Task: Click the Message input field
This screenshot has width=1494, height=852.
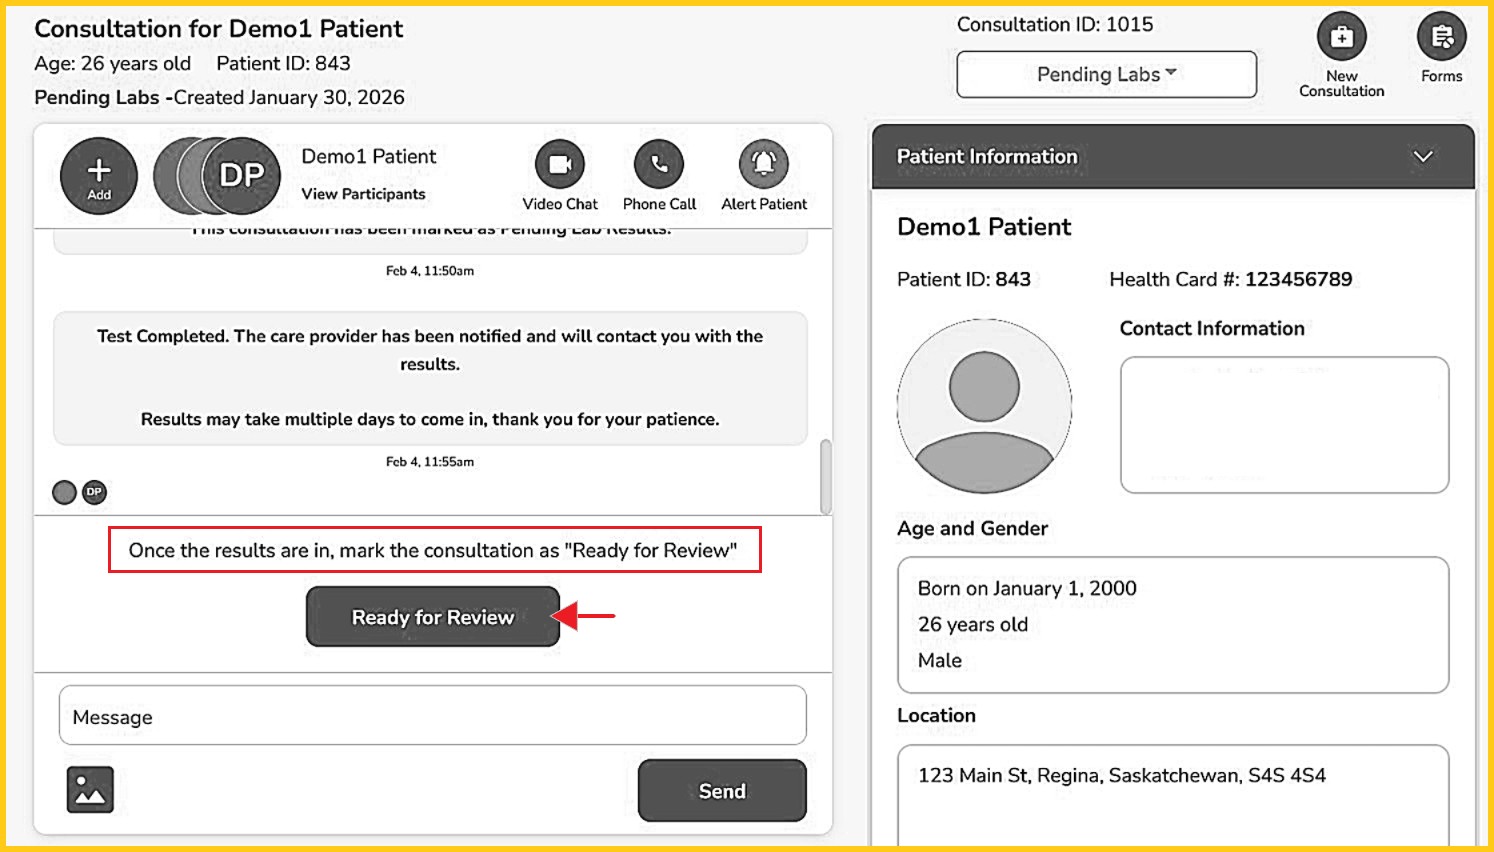Action: pyautogui.click(x=432, y=716)
